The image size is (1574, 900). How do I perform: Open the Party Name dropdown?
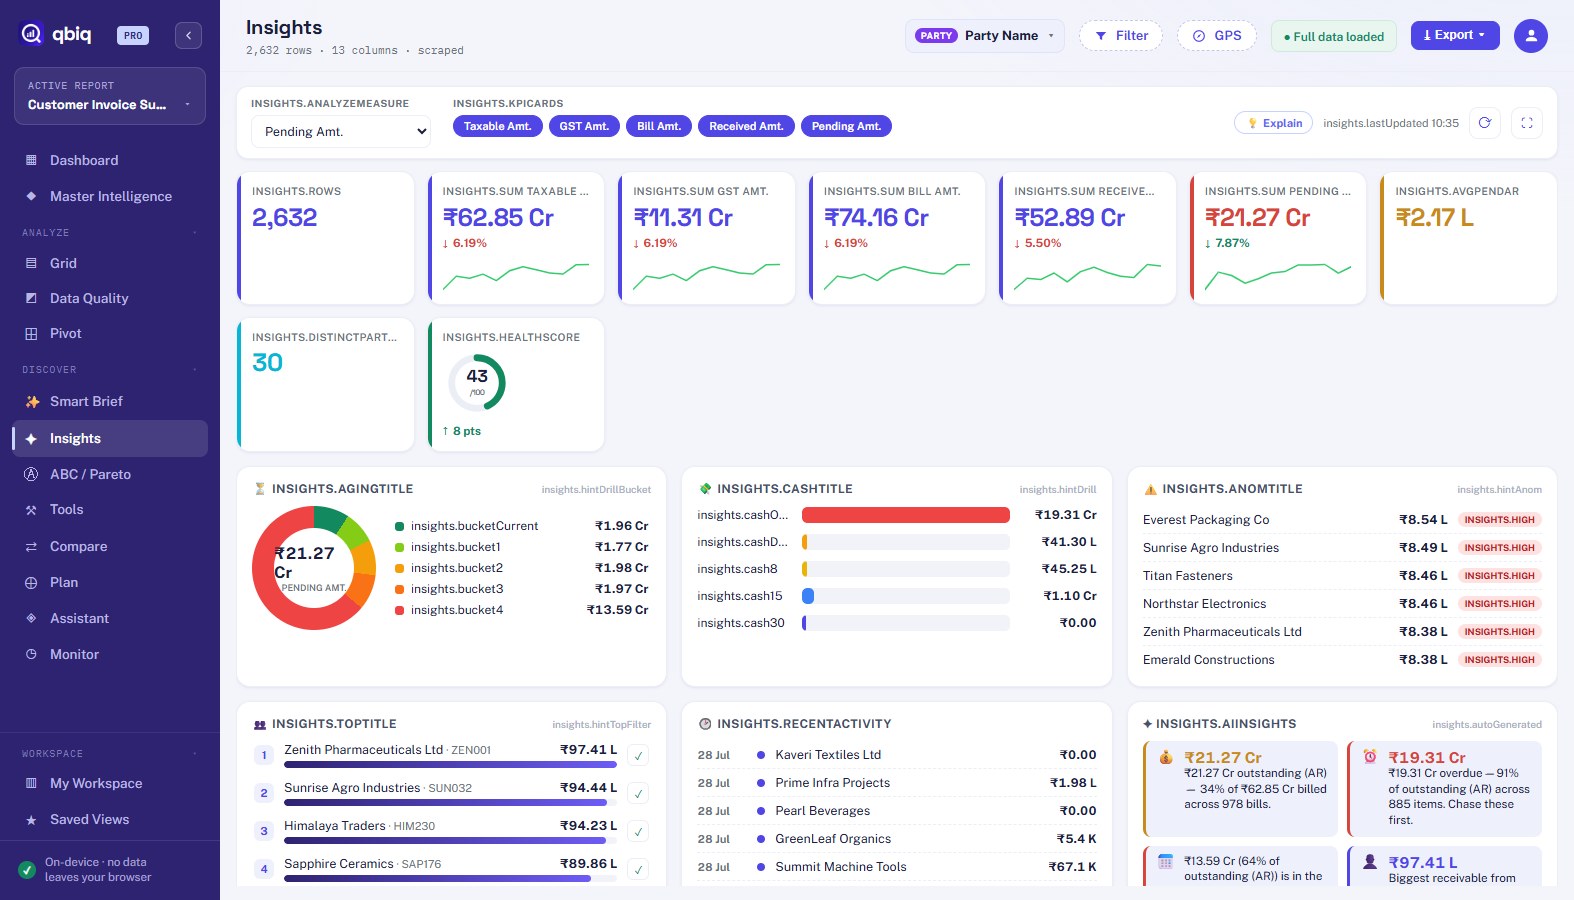point(984,36)
